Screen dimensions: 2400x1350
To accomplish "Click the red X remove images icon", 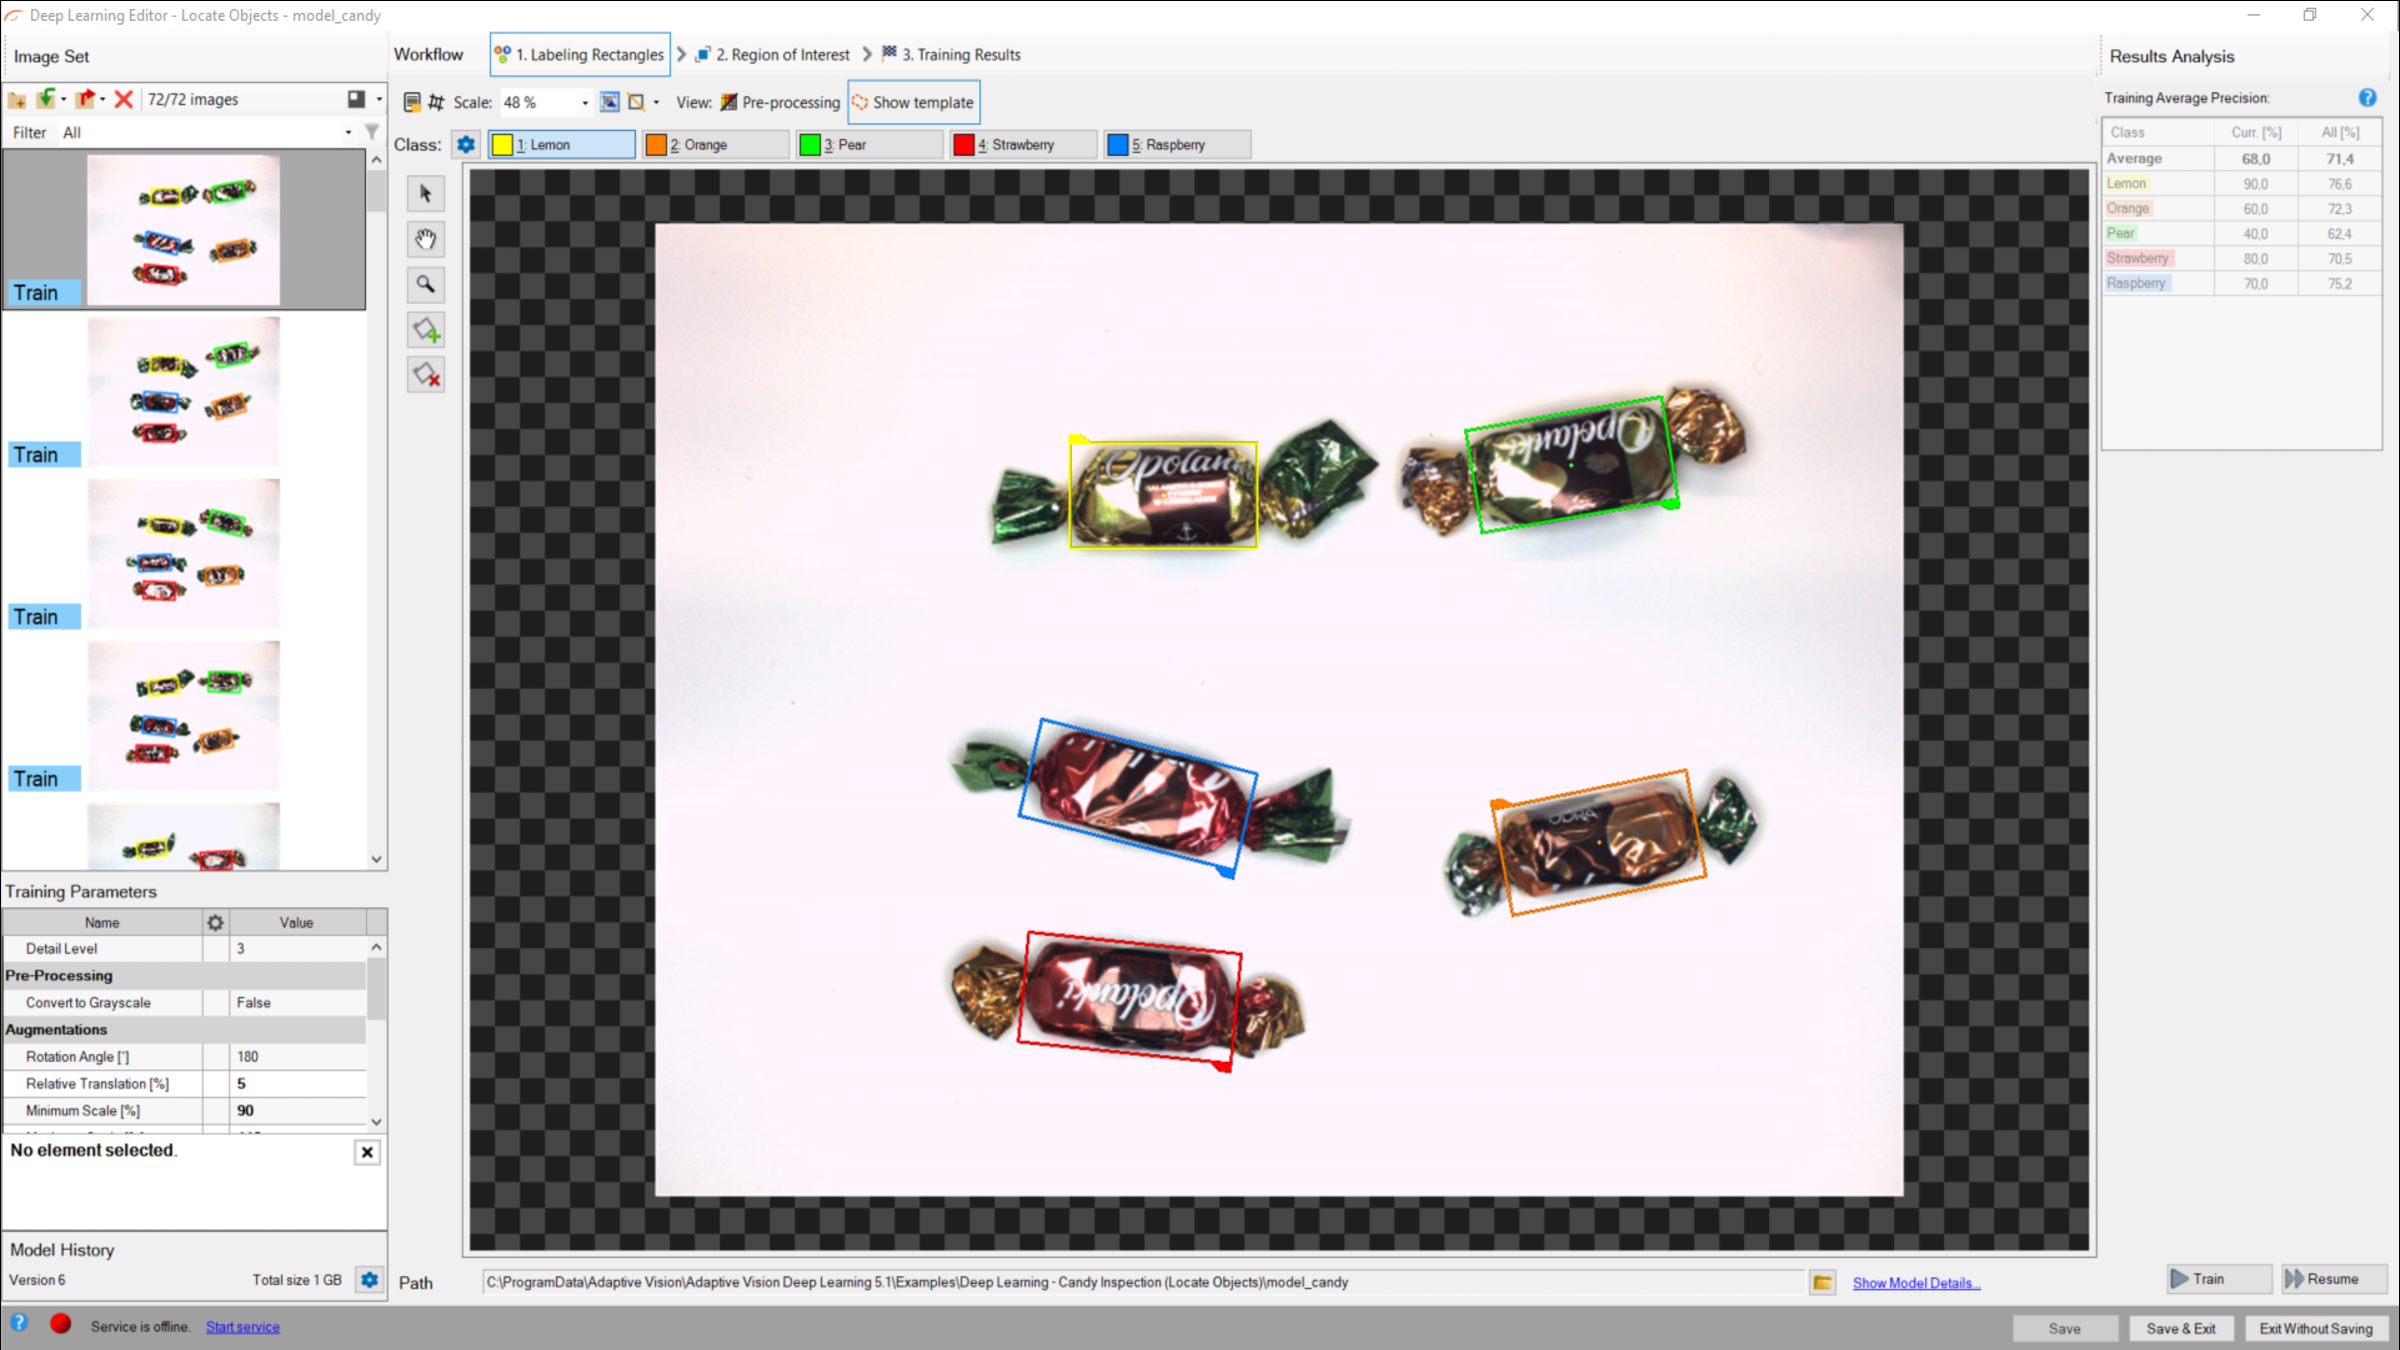I will point(124,99).
